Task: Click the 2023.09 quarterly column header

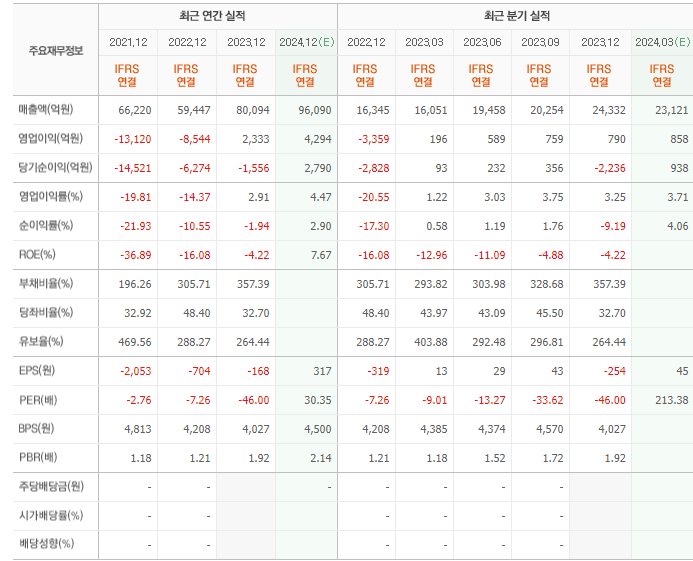Action: (x=540, y=42)
